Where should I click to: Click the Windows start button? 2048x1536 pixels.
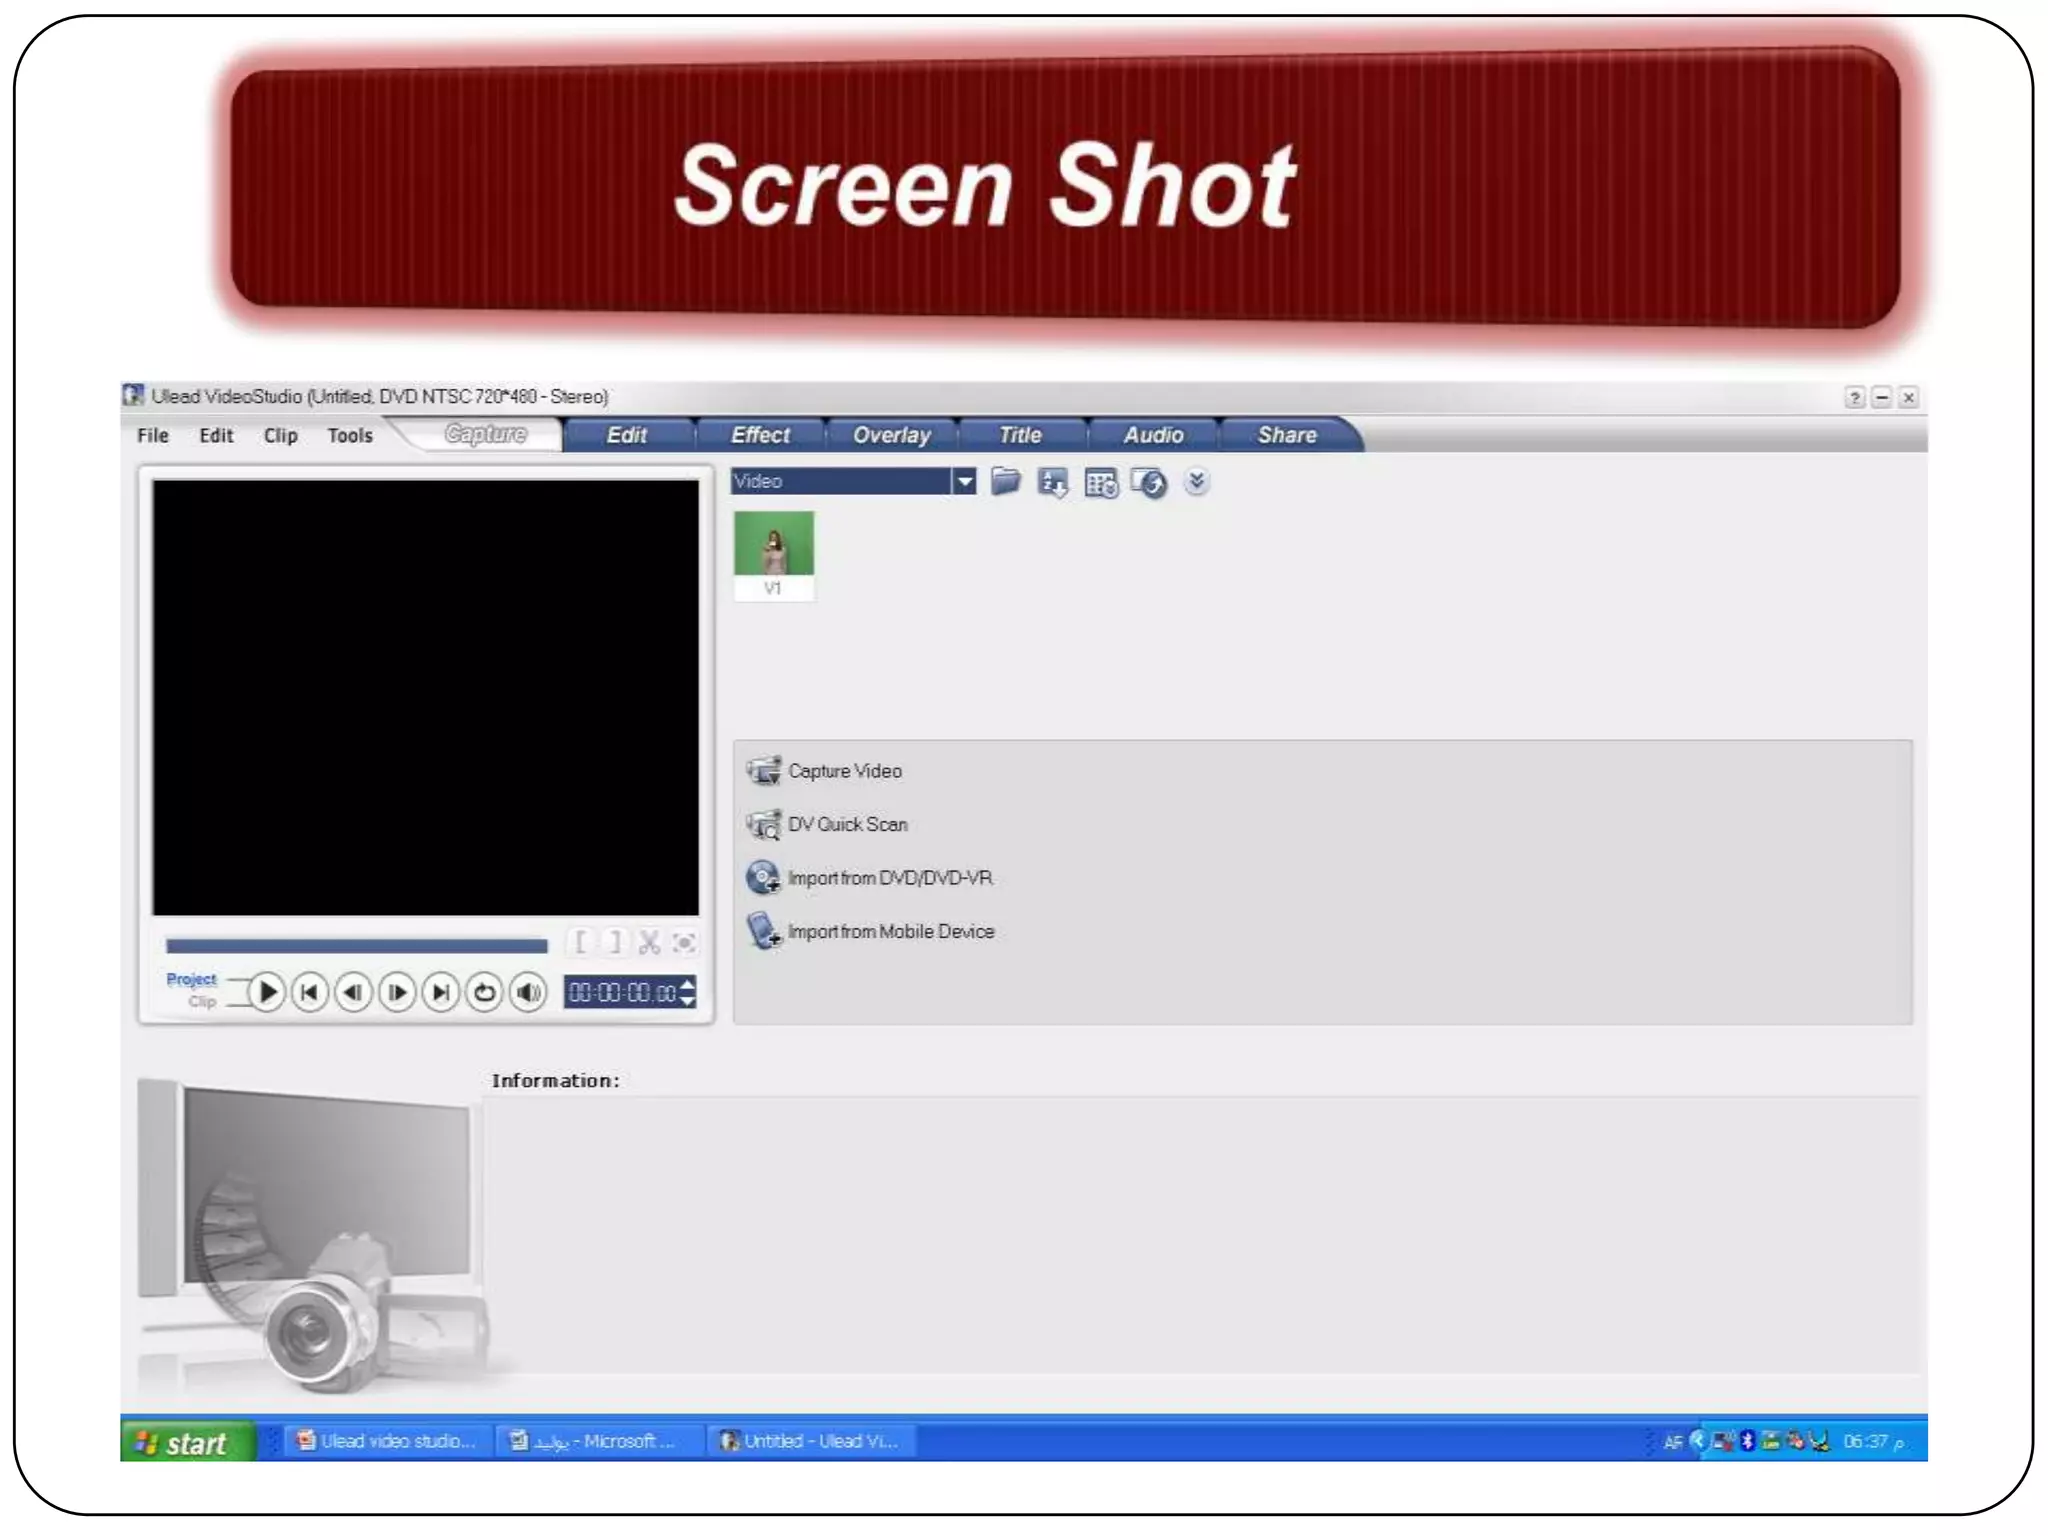click(x=187, y=1442)
